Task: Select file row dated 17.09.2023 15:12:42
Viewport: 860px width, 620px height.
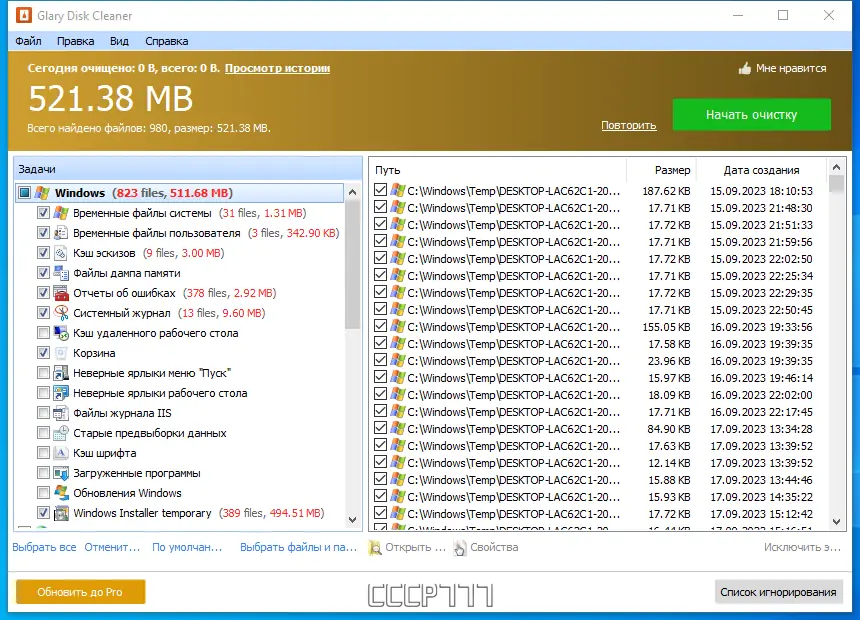Action: 598,514
